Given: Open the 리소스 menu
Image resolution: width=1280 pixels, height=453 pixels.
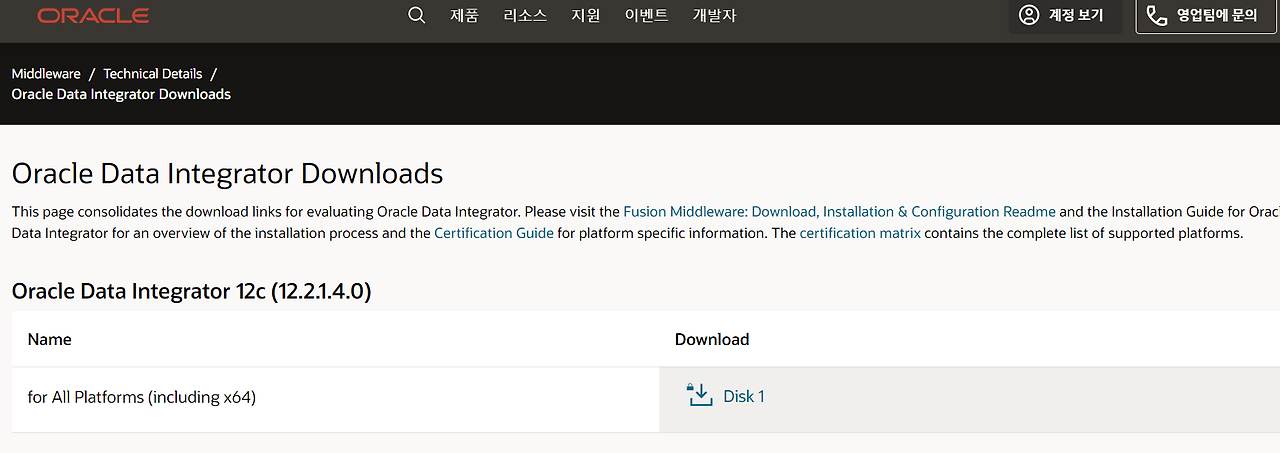Looking at the screenshot, I should [x=525, y=15].
